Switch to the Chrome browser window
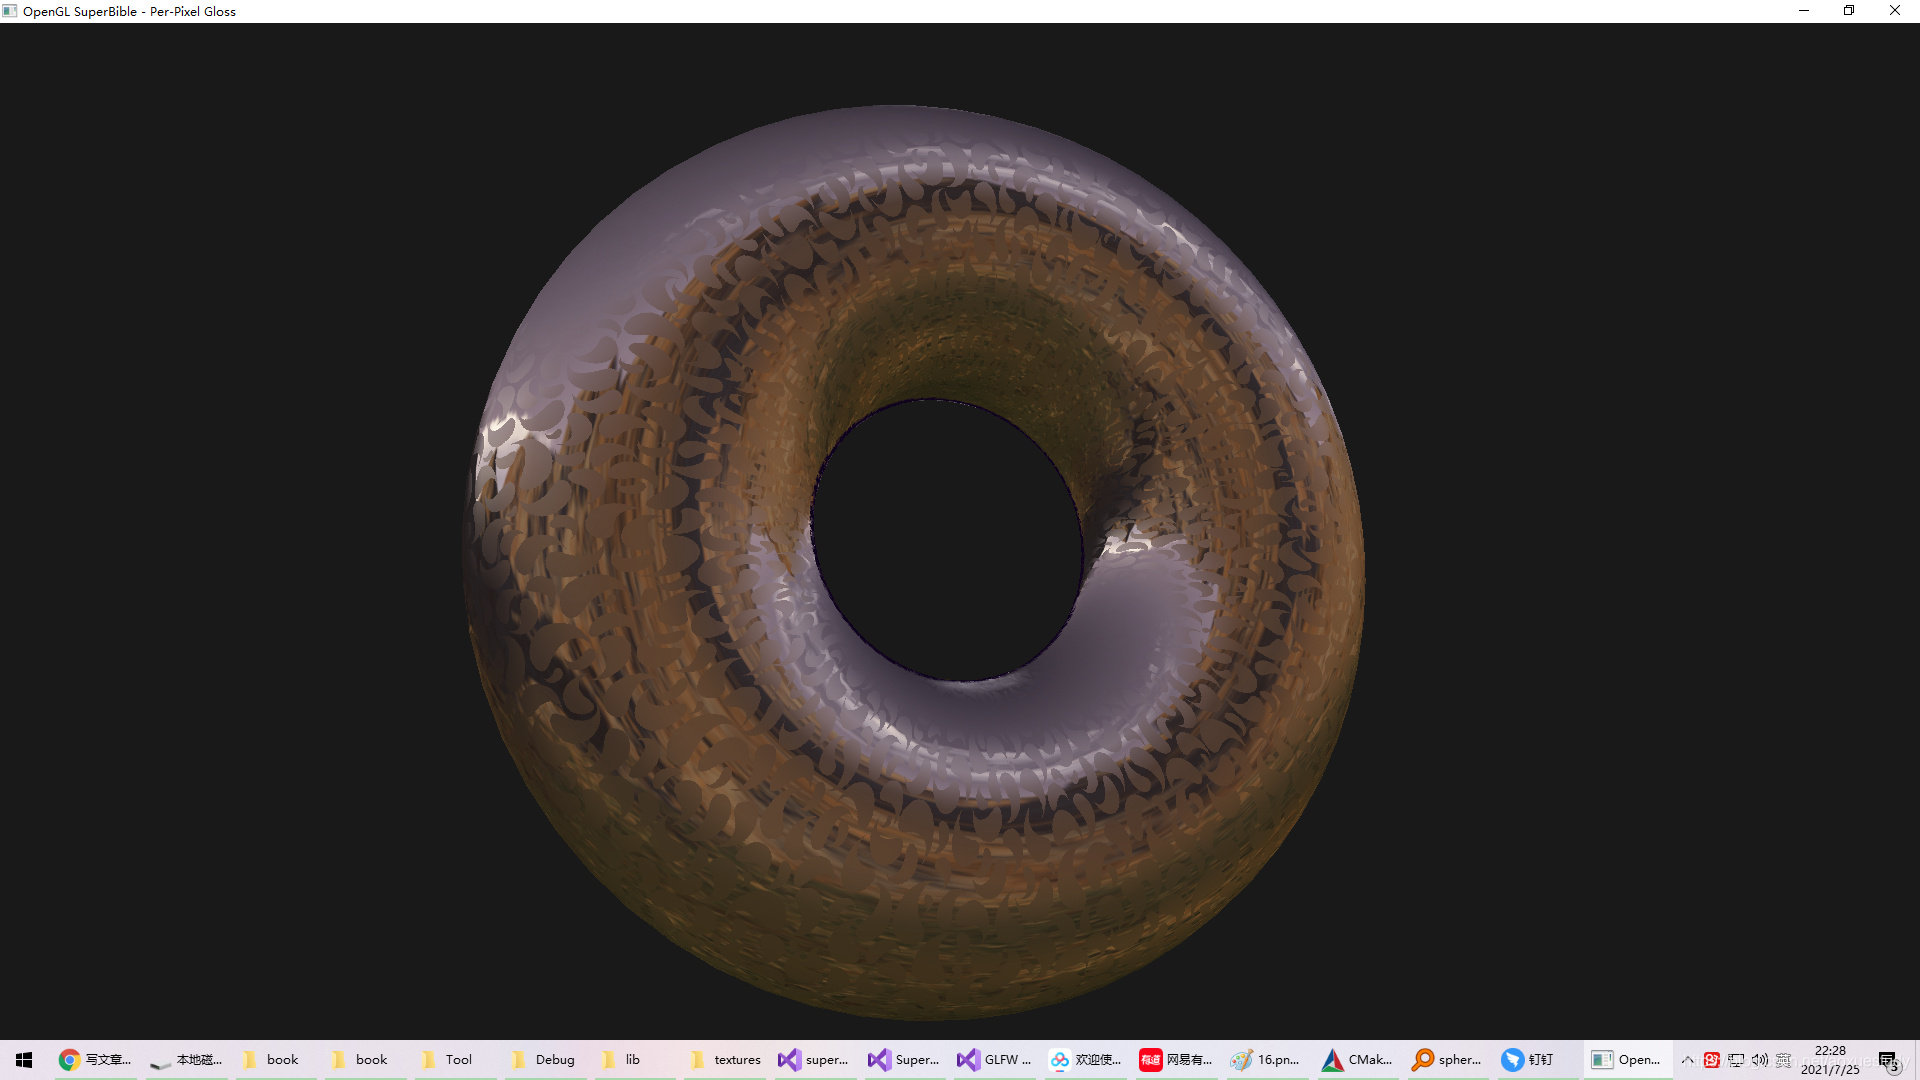1920x1080 pixels. pos(96,1060)
